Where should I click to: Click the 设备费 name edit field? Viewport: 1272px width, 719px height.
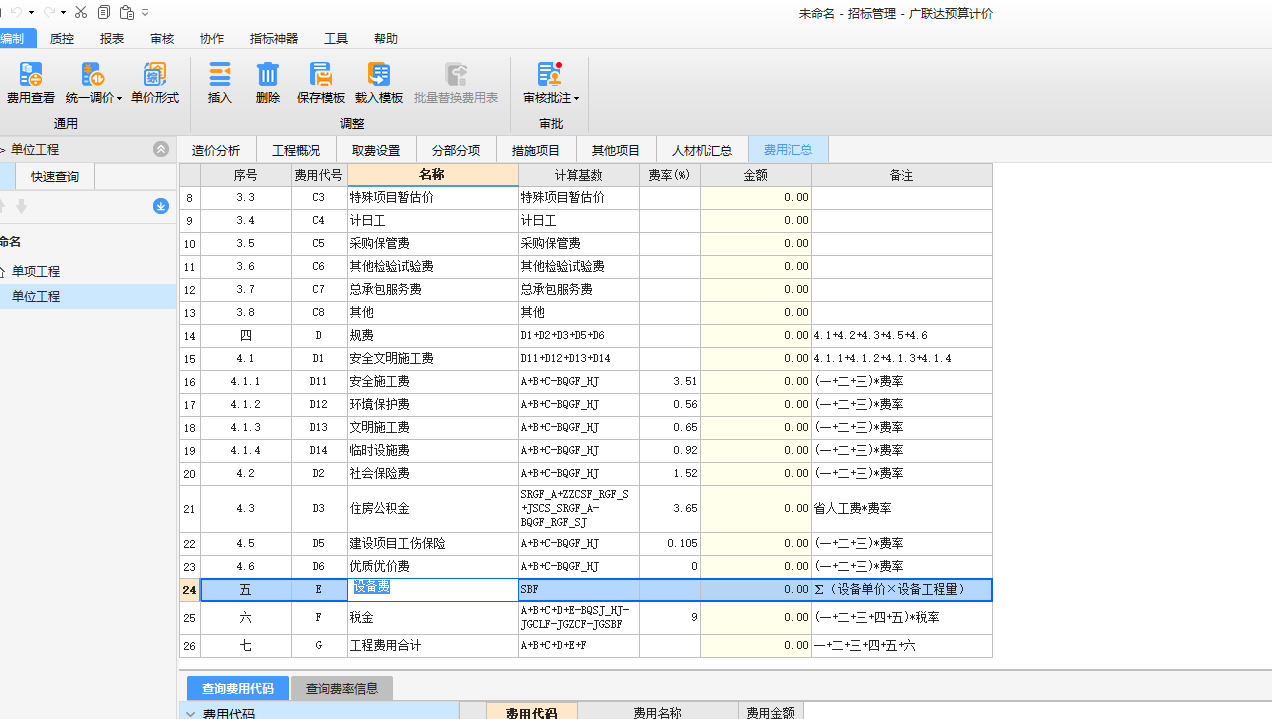(x=432, y=589)
